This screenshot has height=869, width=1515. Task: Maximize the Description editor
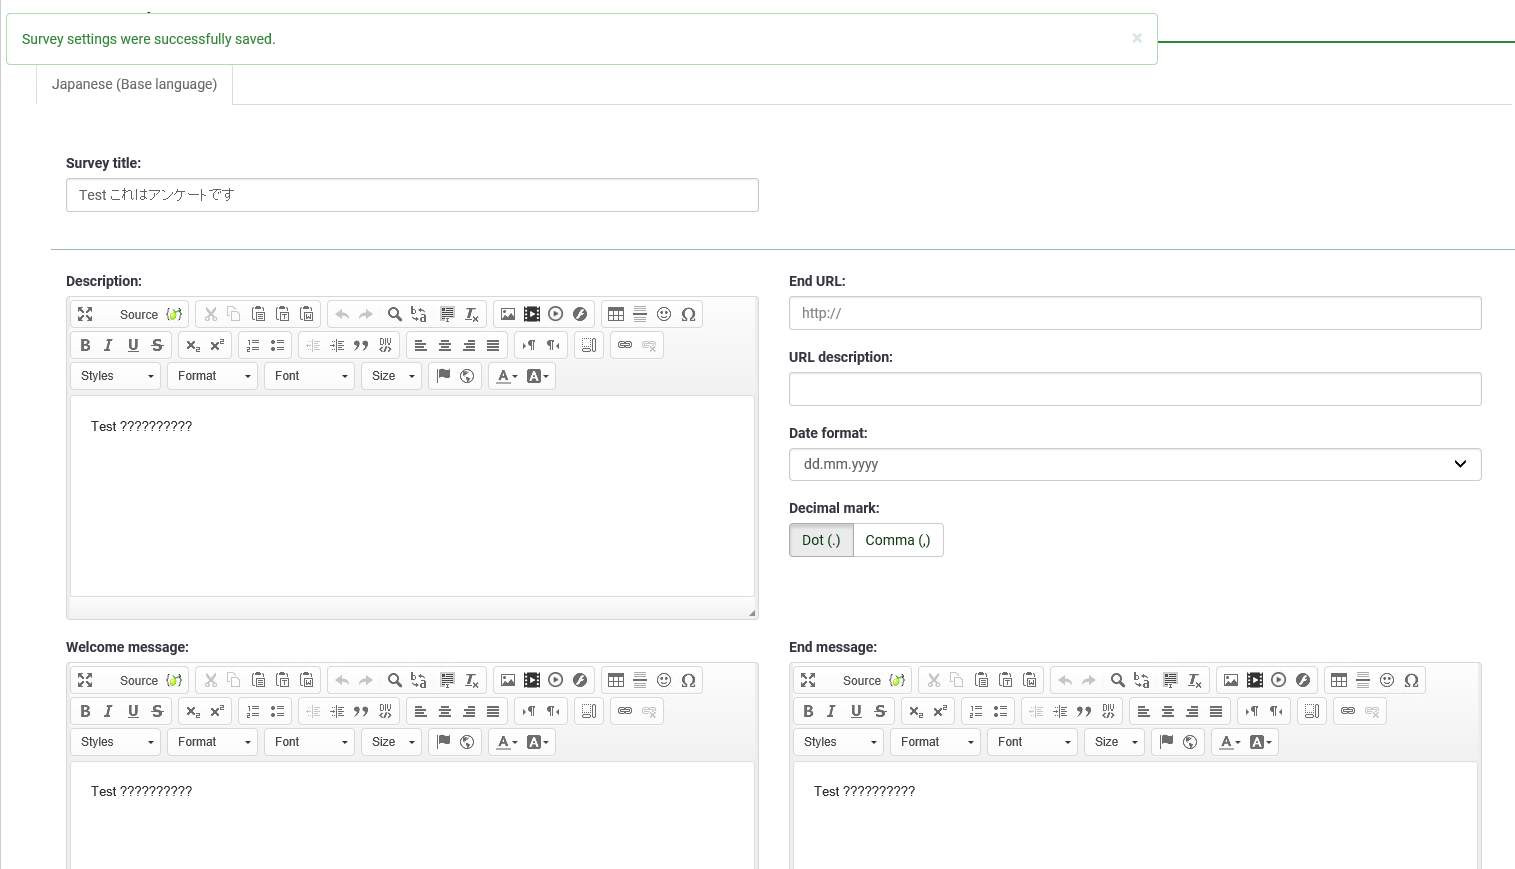pos(85,314)
